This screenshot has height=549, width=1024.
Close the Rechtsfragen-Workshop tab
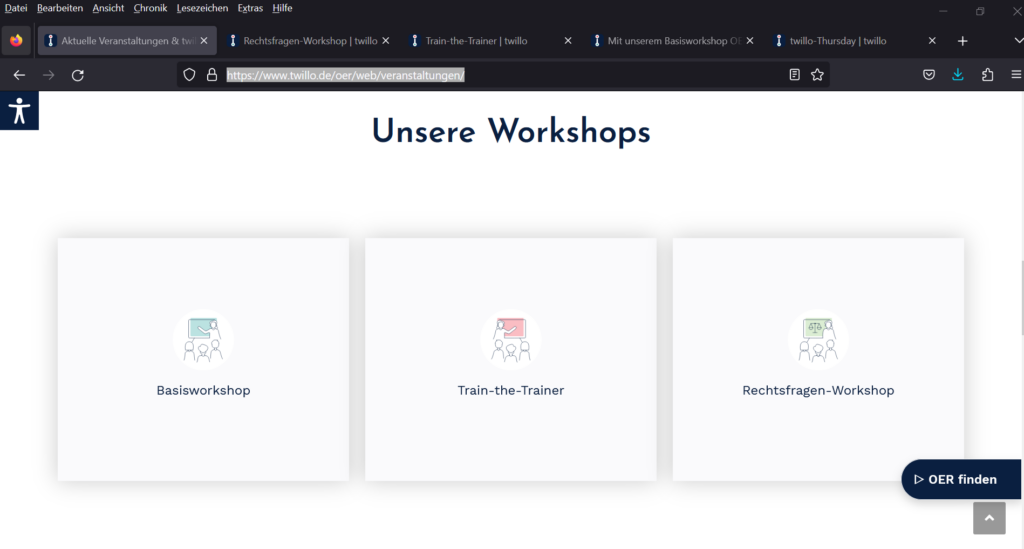pyautogui.click(x=386, y=40)
